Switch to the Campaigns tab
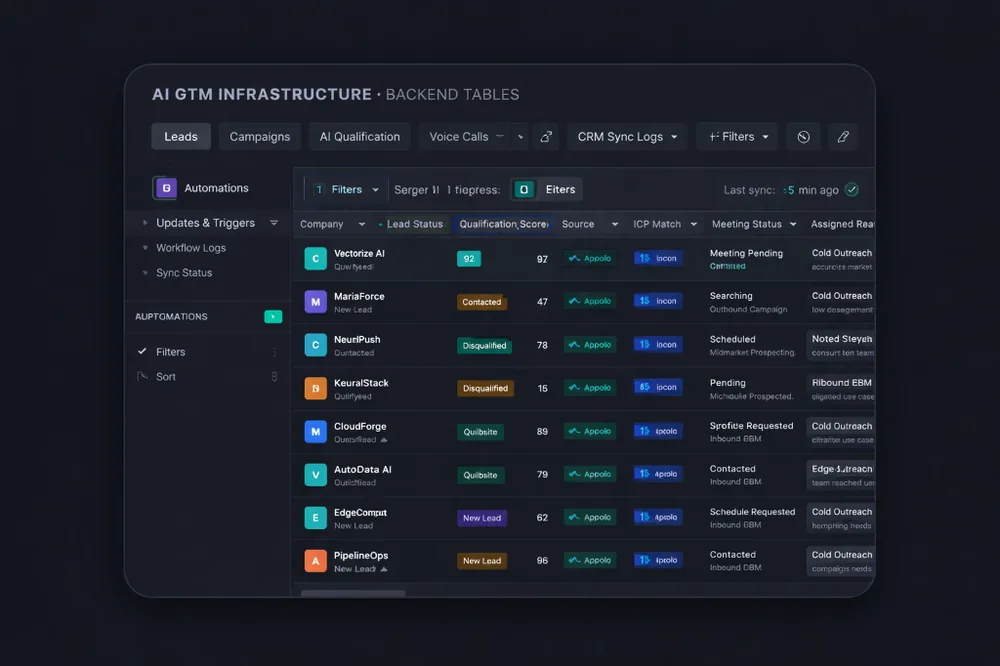The width and height of the screenshot is (1000, 666). point(260,137)
